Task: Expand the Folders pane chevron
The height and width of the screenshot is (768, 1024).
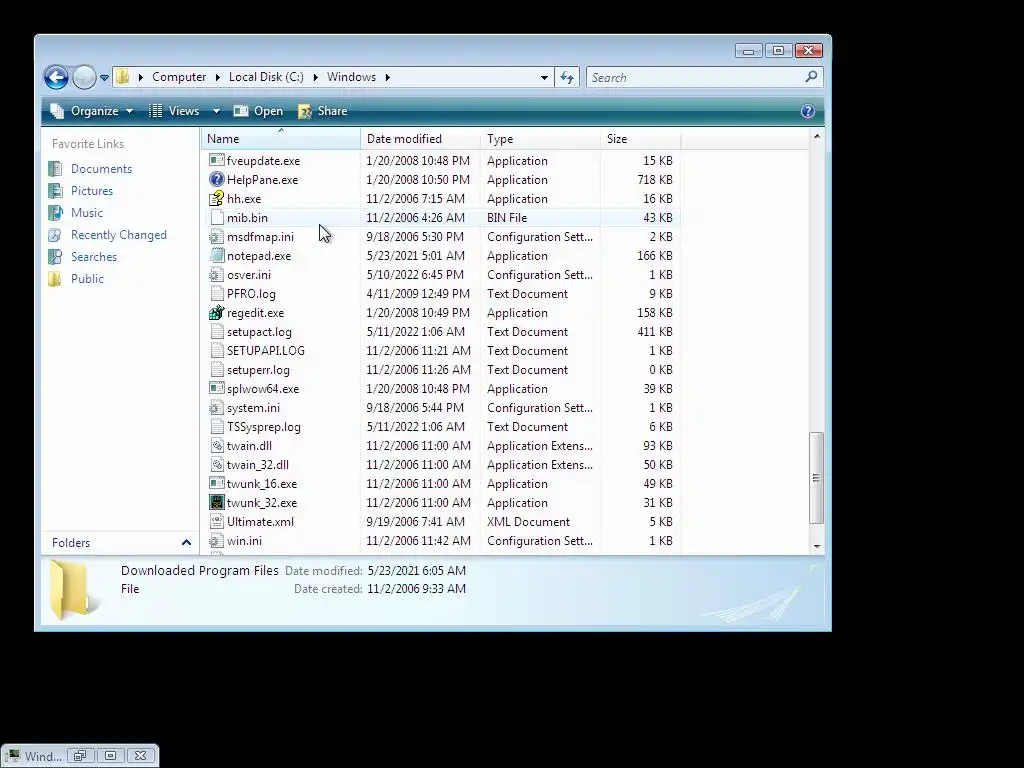Action: click(x=186, y=543)
